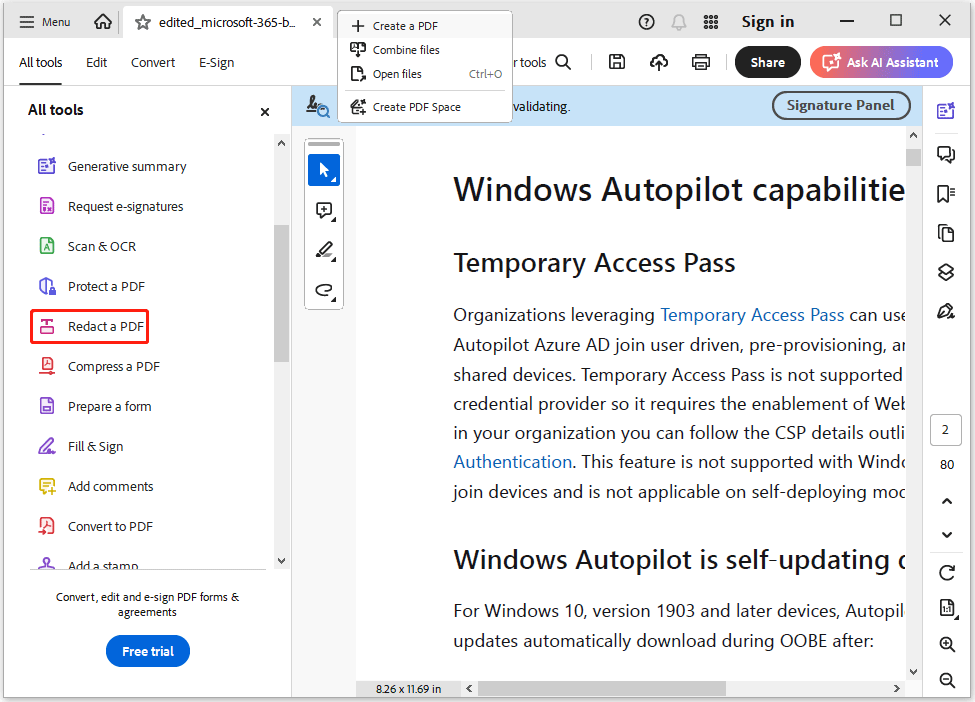This screenshot has height=702, width=975.
Task: Select the Highlighter tool
Action: tap(324, 250)
